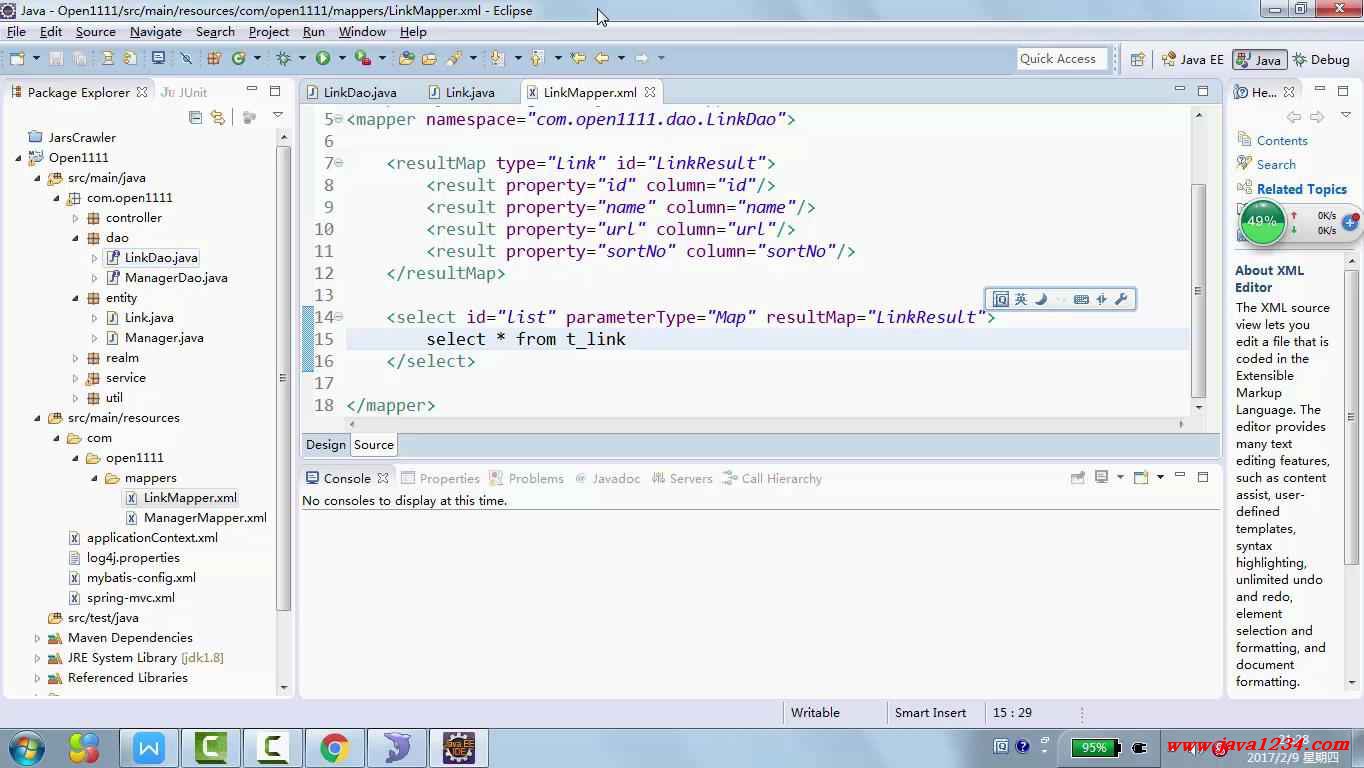The width and height of the screenshot is (1364, 768).
Task: Click the Open Console monitor toolbar icon
Action: [x=158, y=59]
